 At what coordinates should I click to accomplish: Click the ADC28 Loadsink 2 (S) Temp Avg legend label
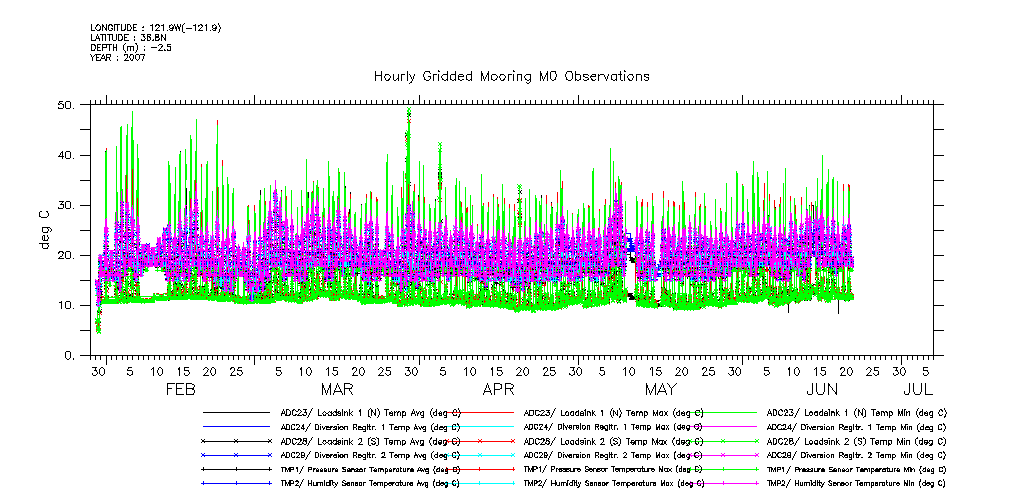[368, 441]
